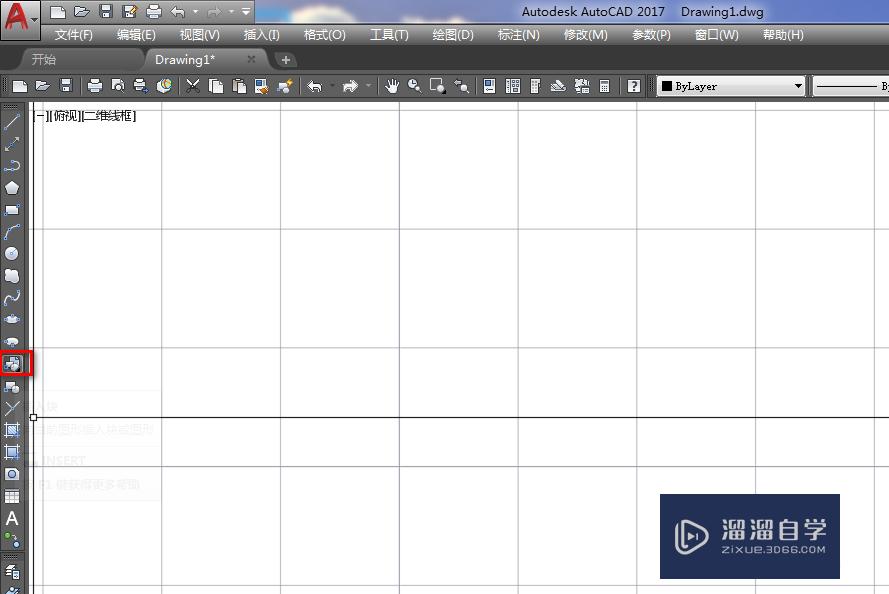Open the Properties palette icon
The height and width of the screenshot is (594, 889).
(489, 86)
